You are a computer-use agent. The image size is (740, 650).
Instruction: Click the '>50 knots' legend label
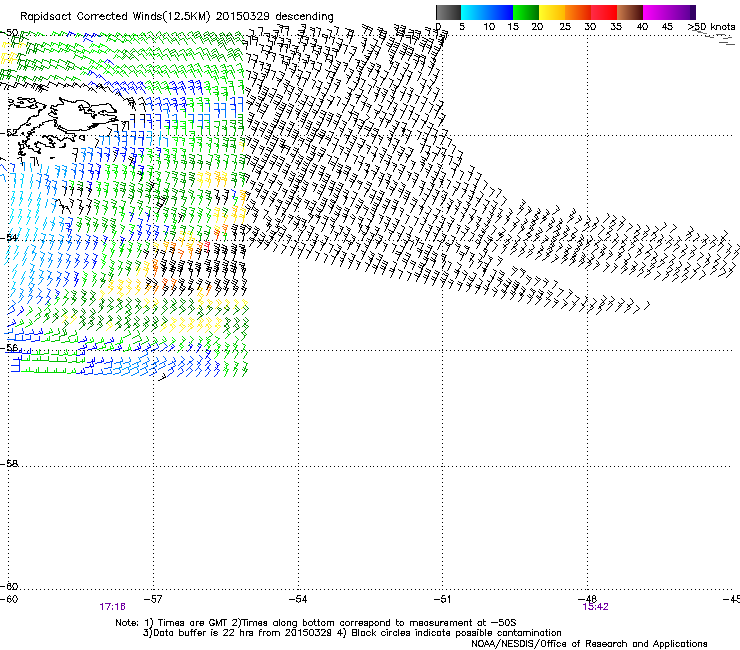711,27
